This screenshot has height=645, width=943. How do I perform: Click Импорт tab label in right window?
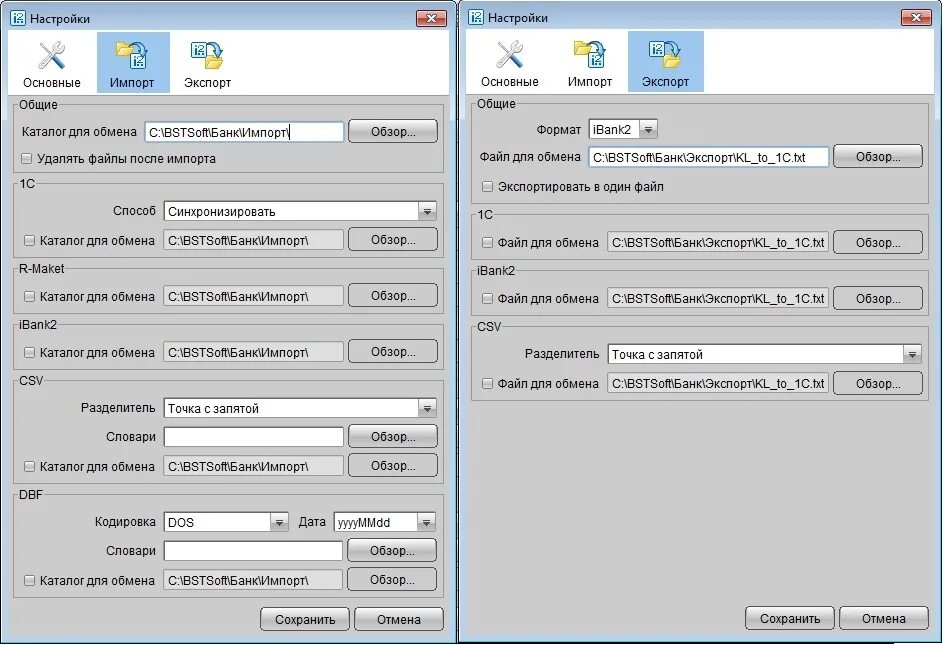pos(589,81)
